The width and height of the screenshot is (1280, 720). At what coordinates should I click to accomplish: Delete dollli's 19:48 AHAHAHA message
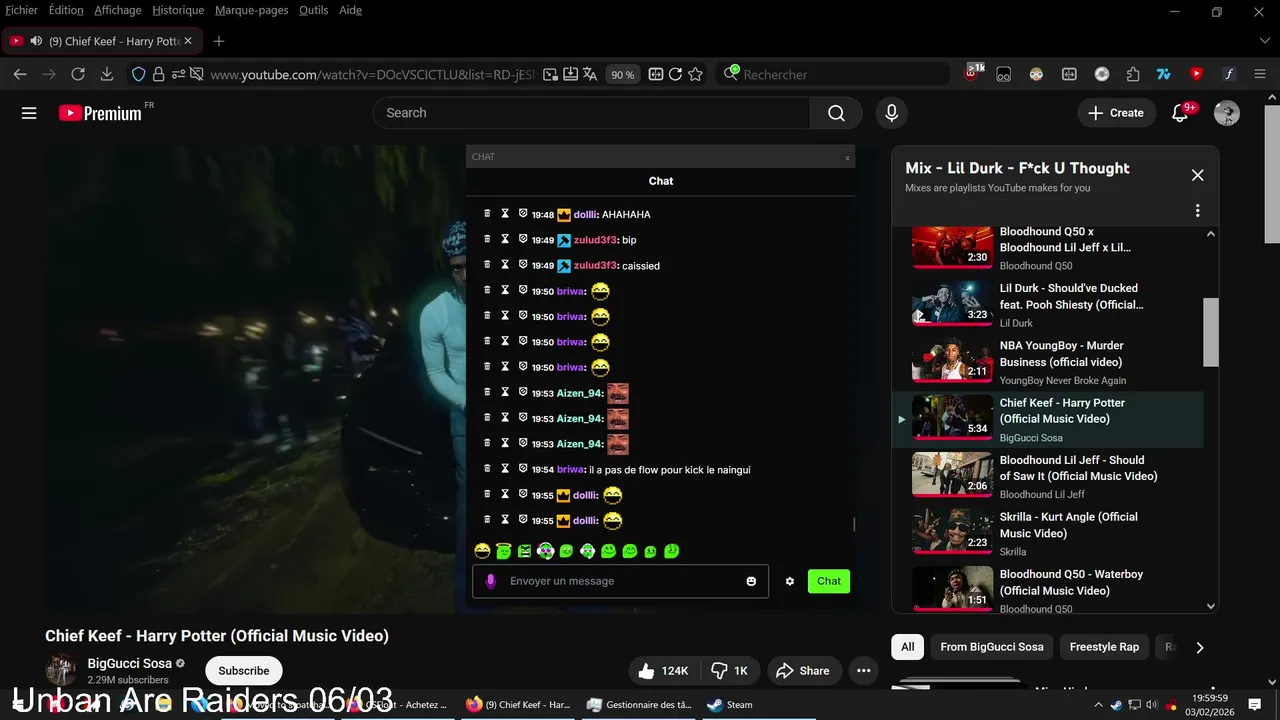(x=487, y=214)
